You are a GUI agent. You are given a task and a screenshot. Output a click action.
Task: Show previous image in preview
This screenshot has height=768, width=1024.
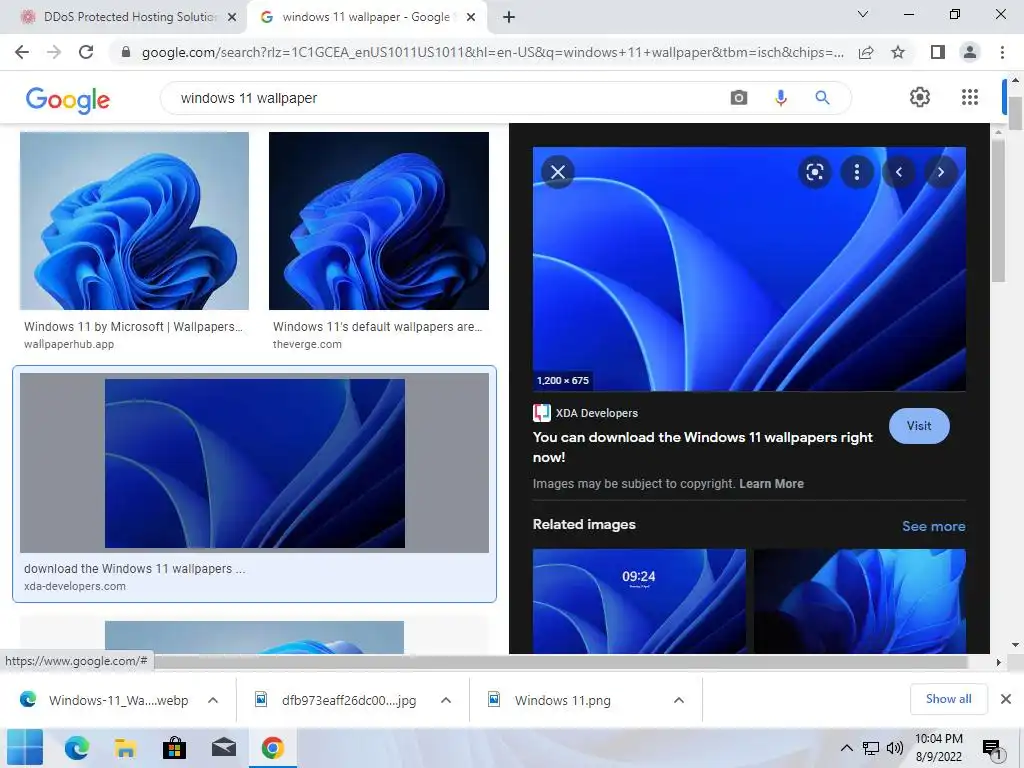(x=899, y=172)
